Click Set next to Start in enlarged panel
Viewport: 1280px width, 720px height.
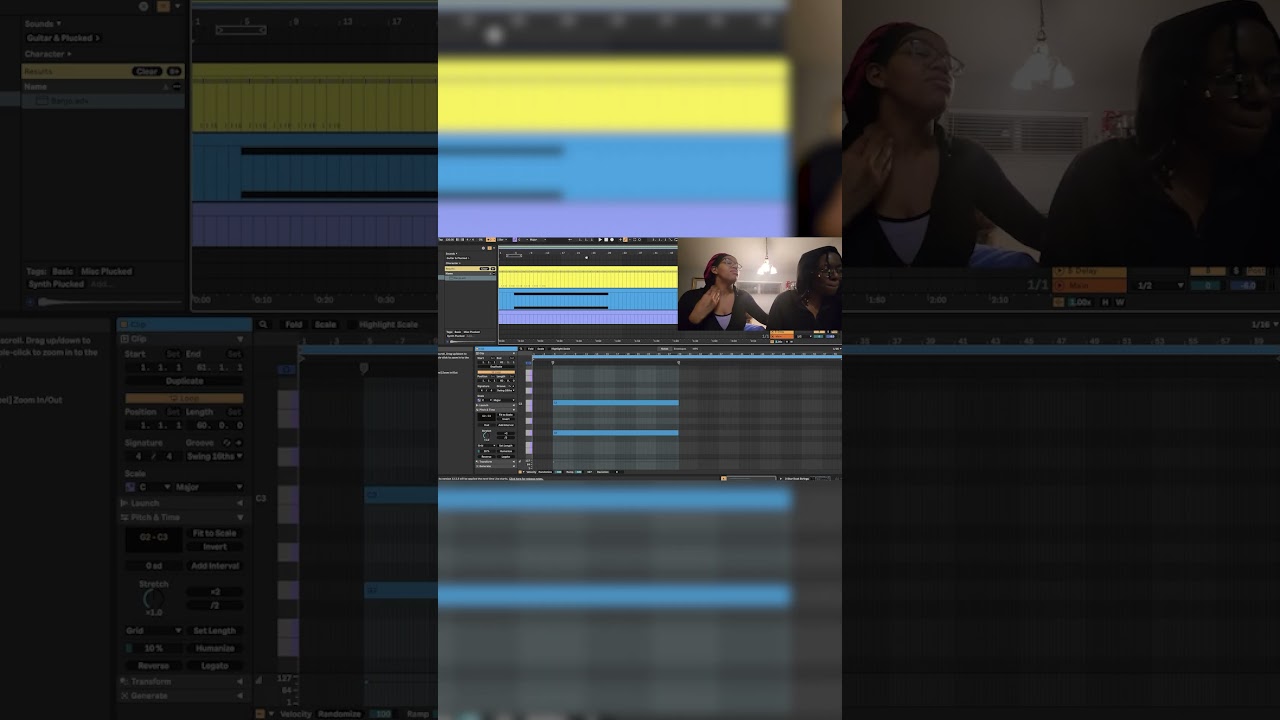click(x=172, y=354)
